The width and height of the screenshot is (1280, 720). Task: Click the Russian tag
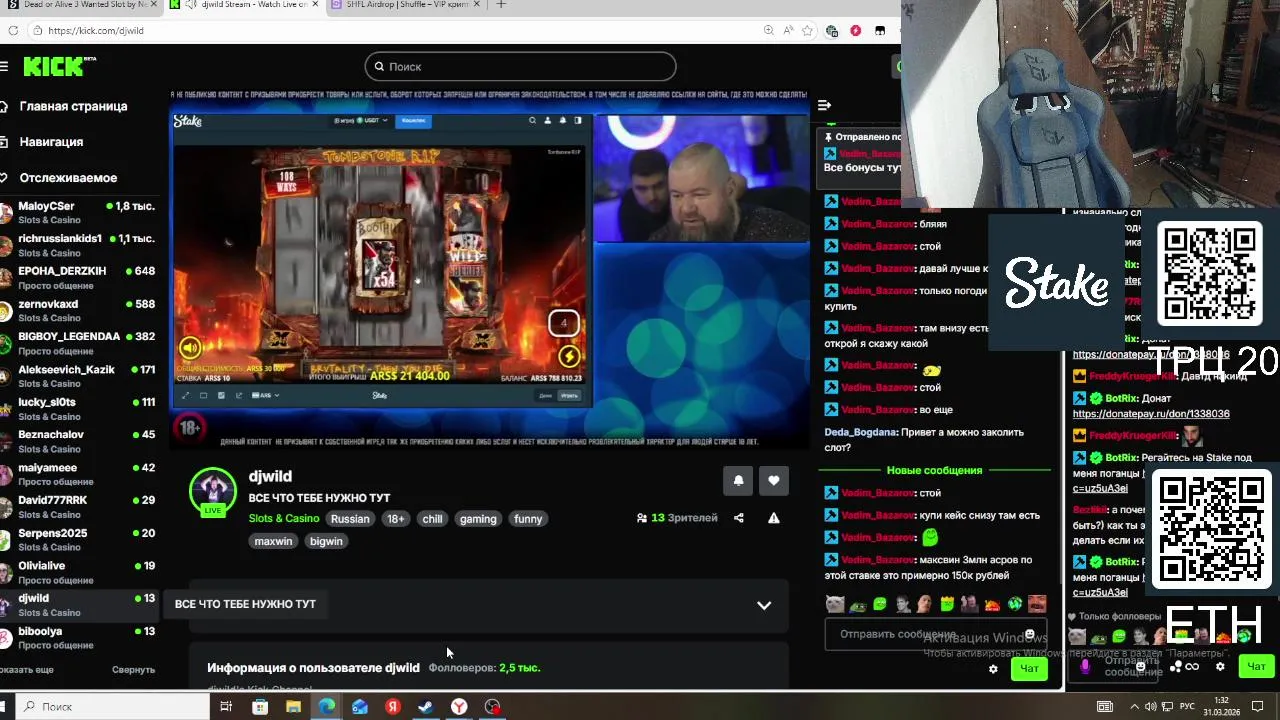point(350,519)
